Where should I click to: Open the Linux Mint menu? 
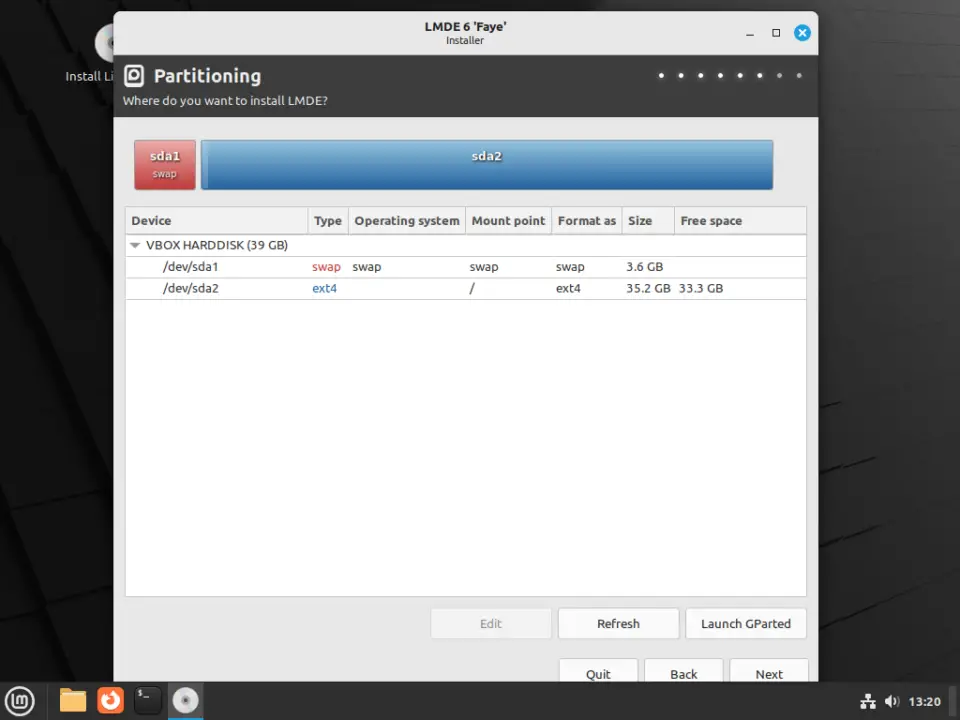(x=20, y=700)
